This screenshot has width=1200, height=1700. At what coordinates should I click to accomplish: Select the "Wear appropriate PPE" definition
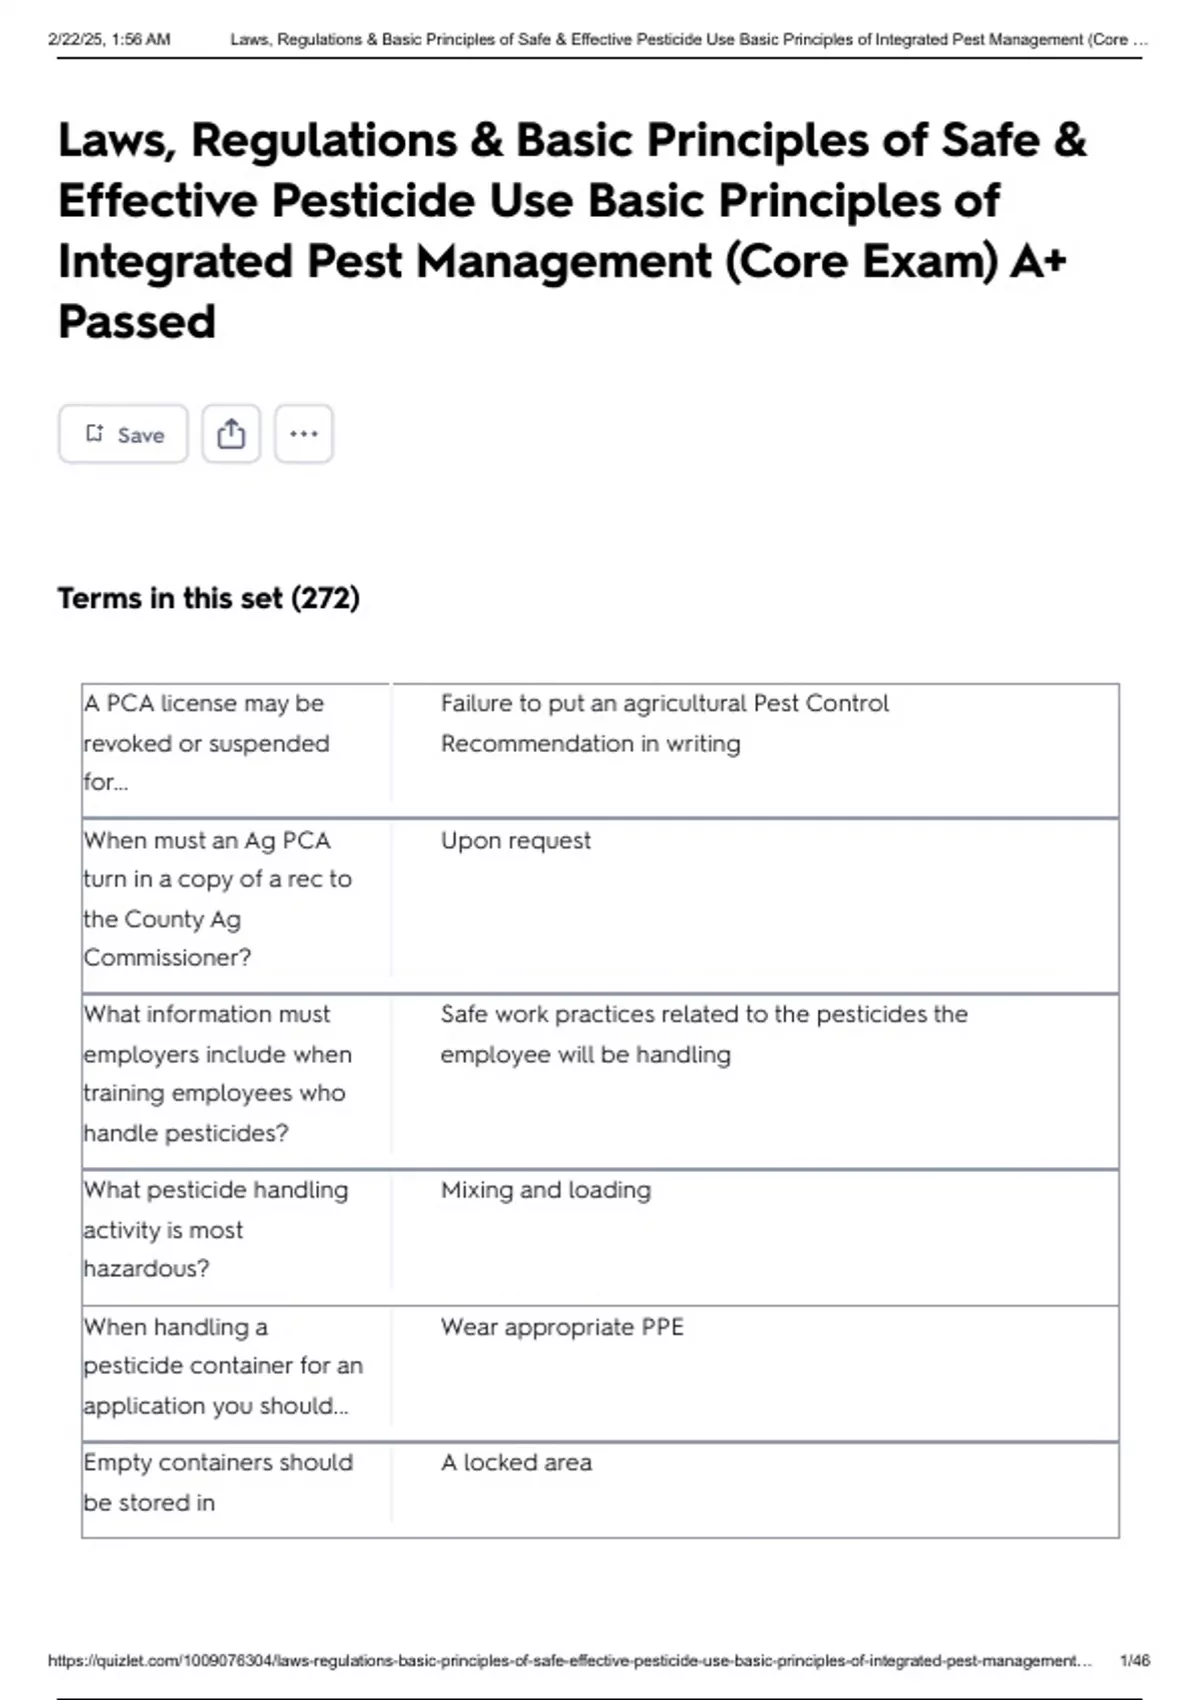point(562,1327)
